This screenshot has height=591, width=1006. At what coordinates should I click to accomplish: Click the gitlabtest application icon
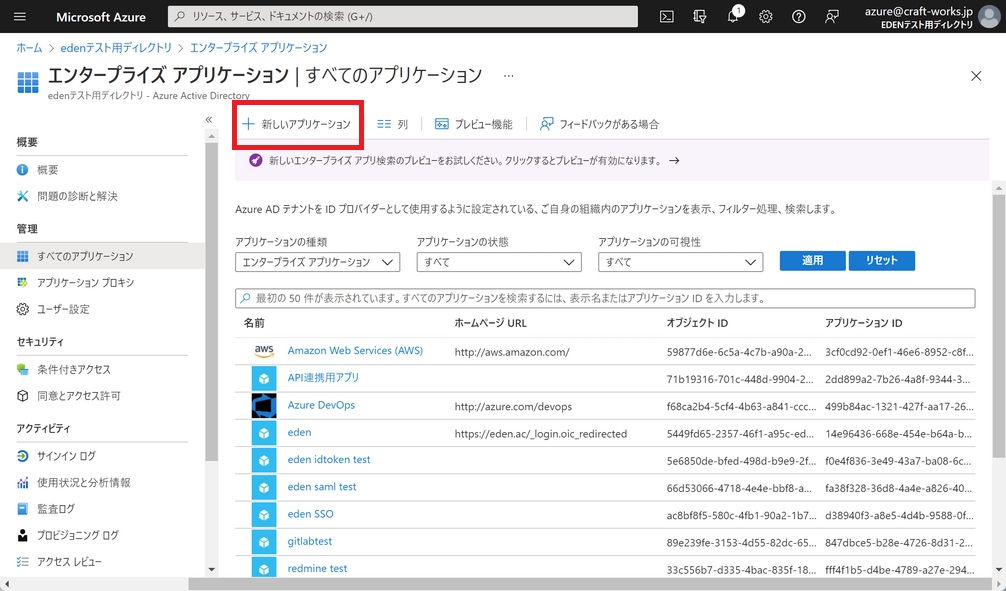tap(264, 542)
